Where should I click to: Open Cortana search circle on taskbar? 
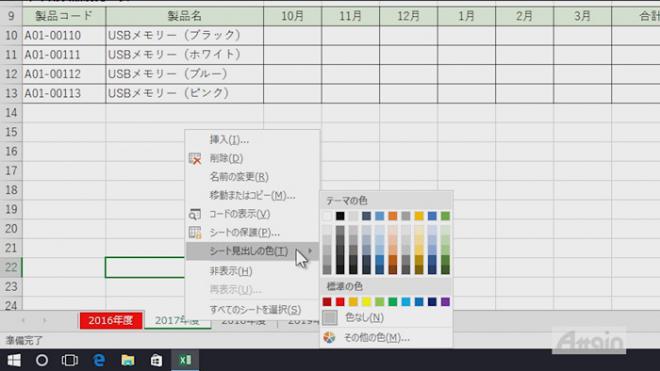click(x=42, y=360)
